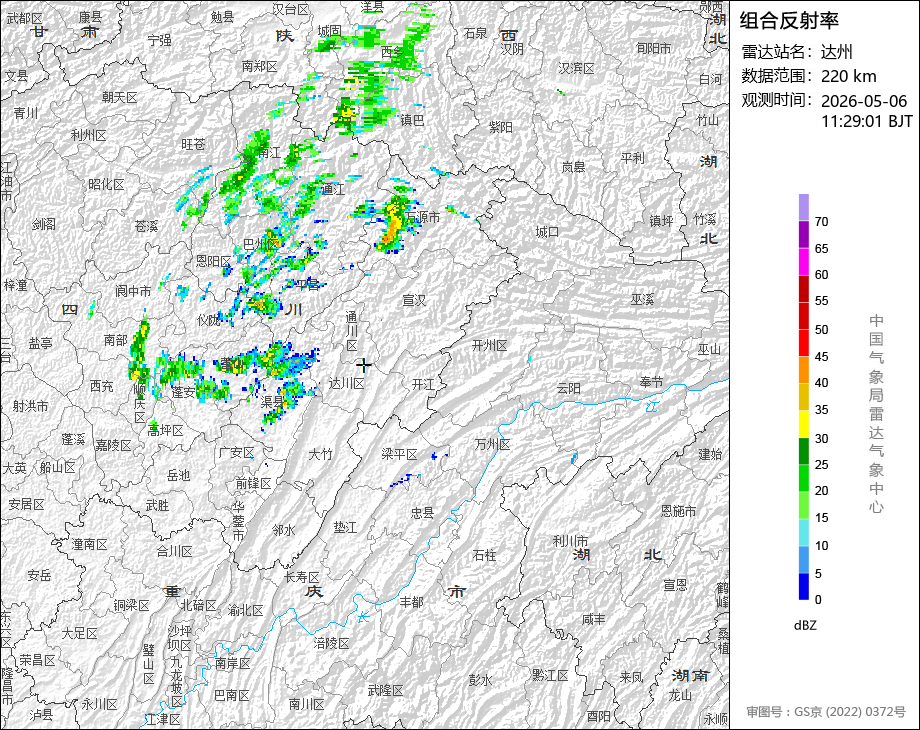
Task: Click the legend value 20
Action: click(x=821, y=491)
